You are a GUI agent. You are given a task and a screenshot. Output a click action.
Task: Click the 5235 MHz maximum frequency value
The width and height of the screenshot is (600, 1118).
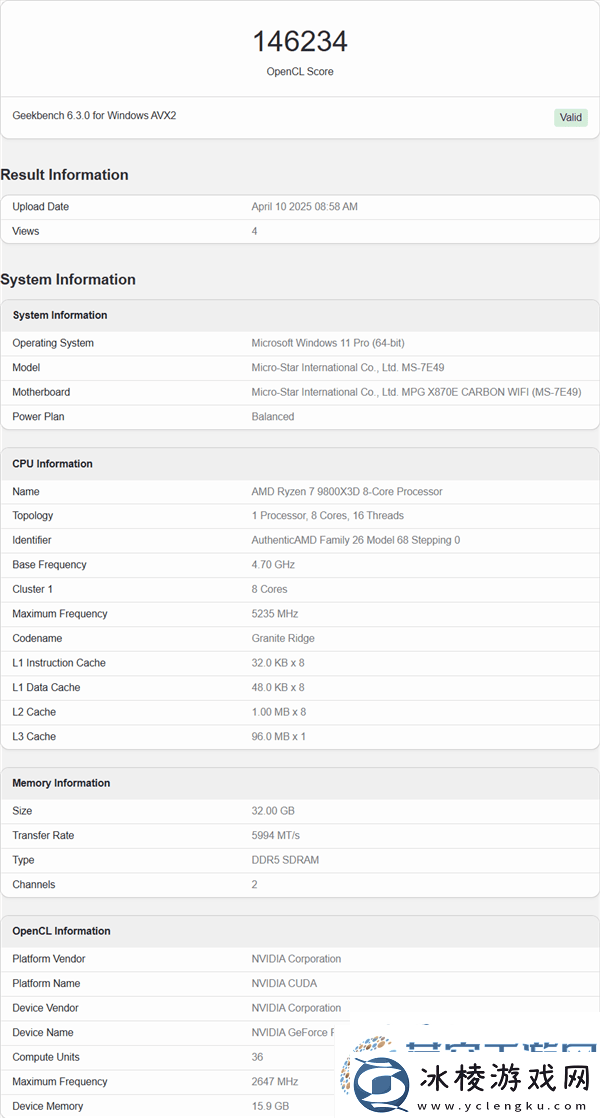[275, 614]
